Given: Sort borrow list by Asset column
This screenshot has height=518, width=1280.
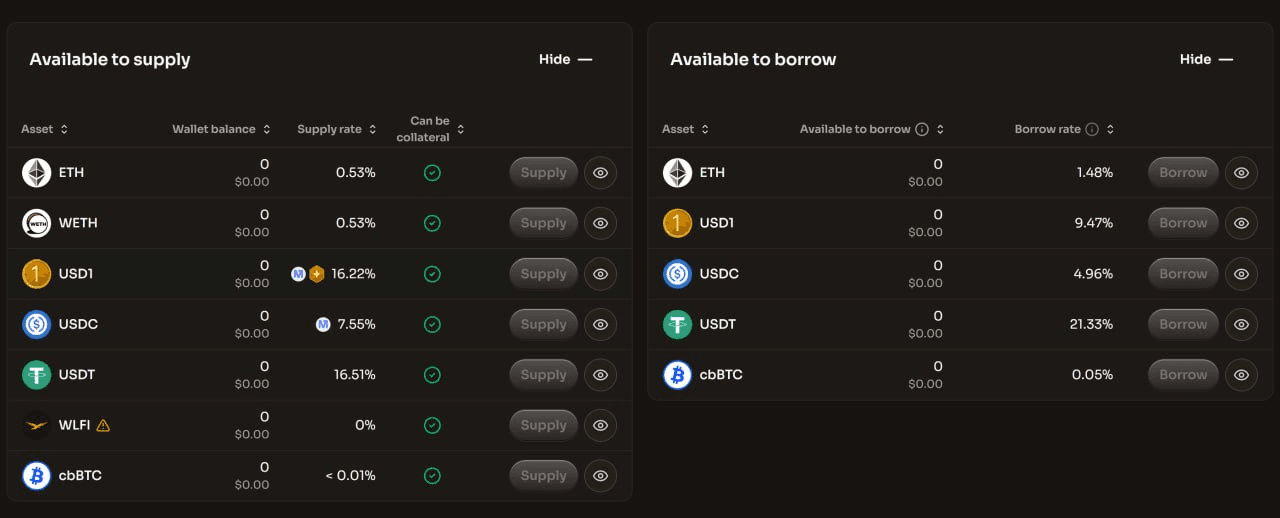Looking at the screenshot, I should (686, 129).
